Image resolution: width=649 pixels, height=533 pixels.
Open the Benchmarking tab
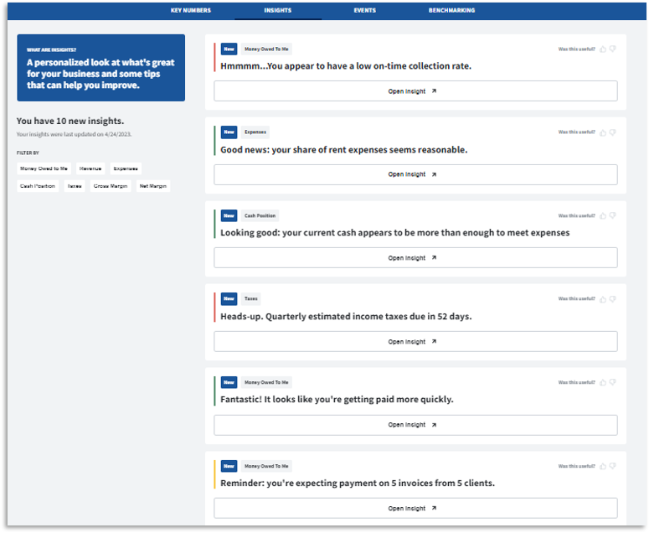(x=452, y=10)
